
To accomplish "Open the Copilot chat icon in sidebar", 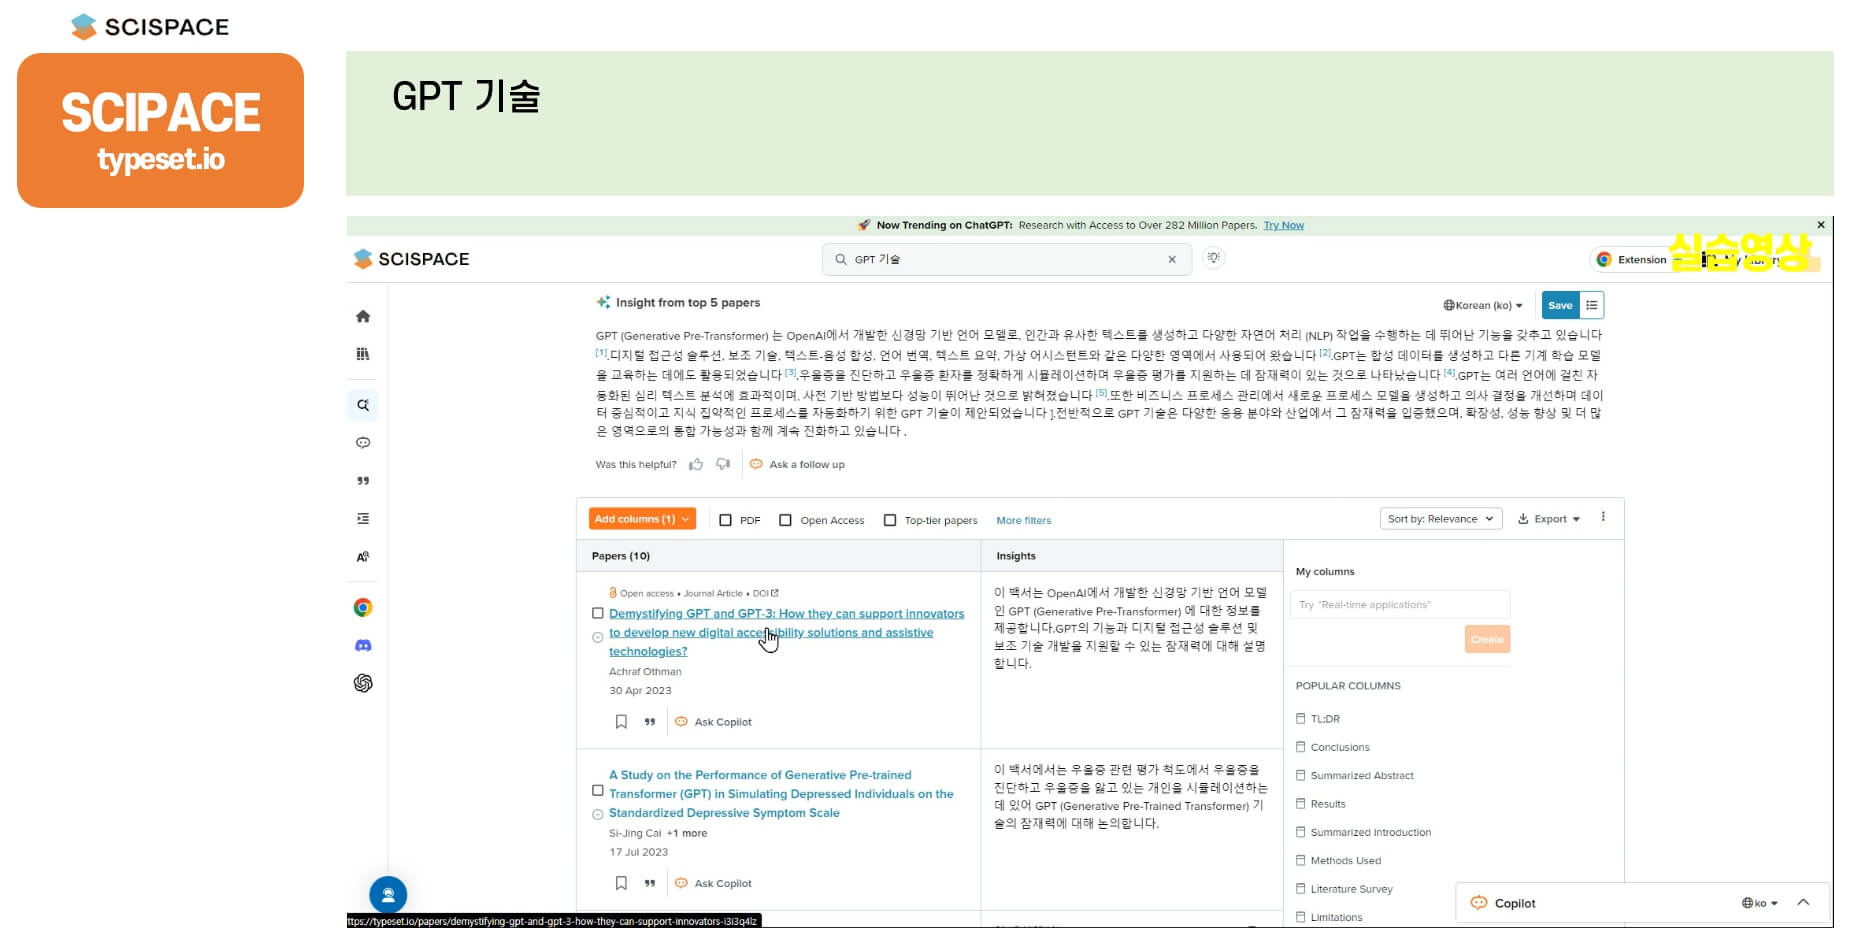I will [363, 443].
